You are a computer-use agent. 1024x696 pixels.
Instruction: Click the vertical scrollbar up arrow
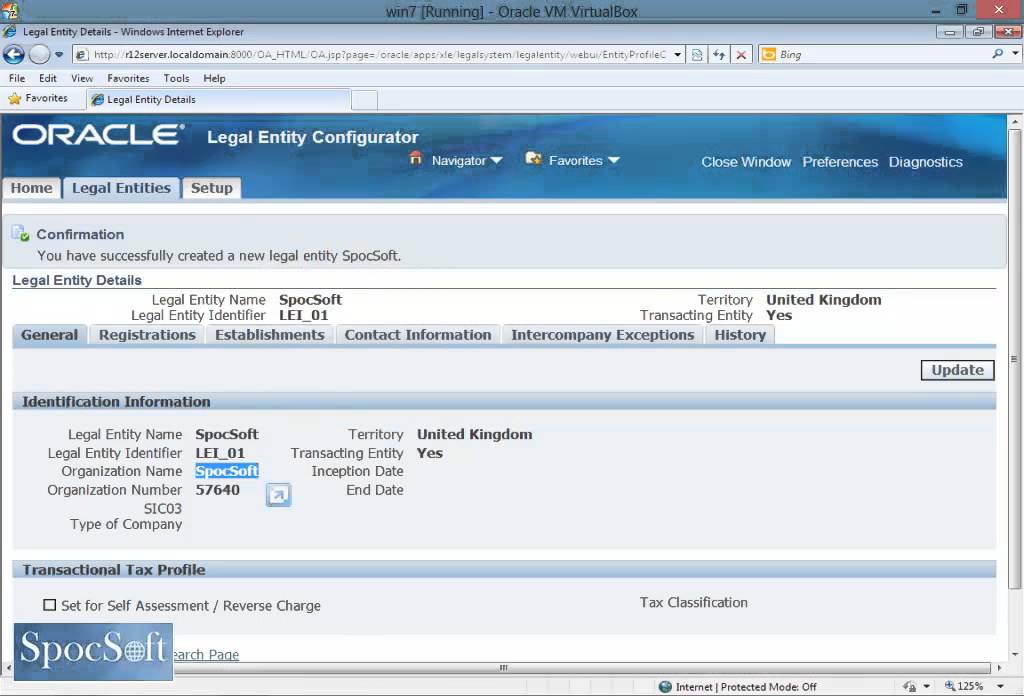click(1015, 121)
